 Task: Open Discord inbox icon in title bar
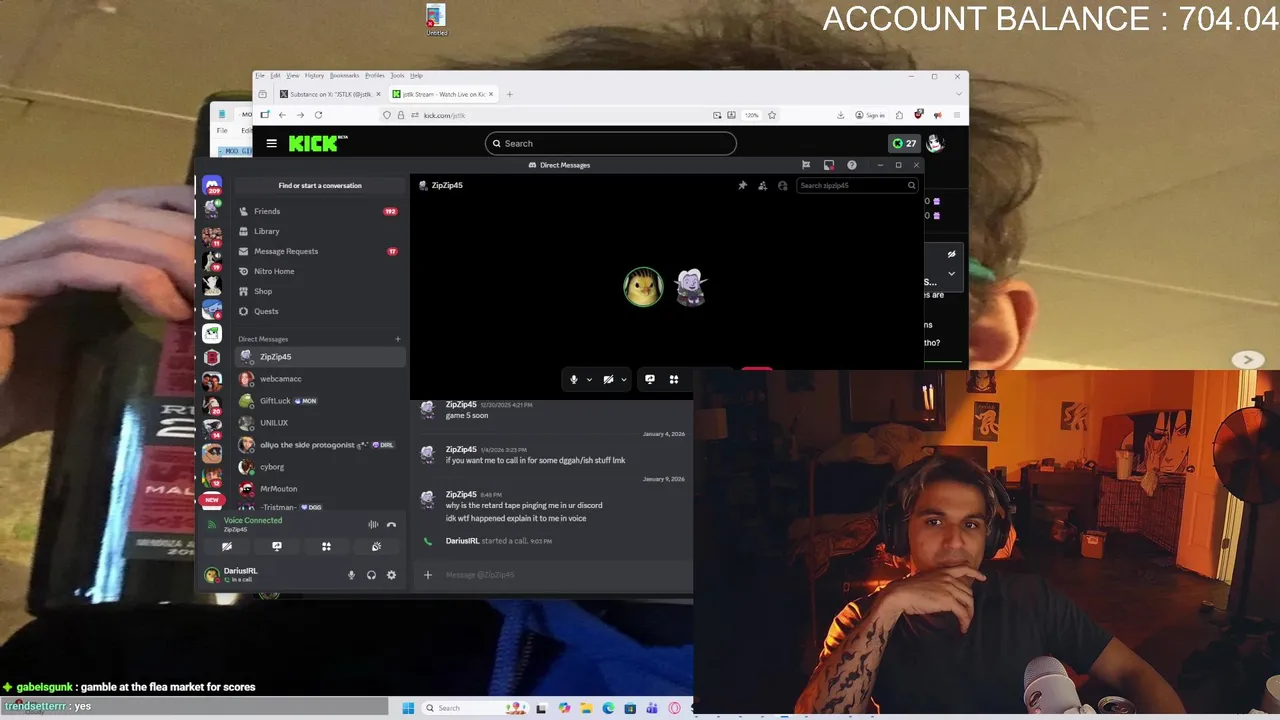point(828,165)
